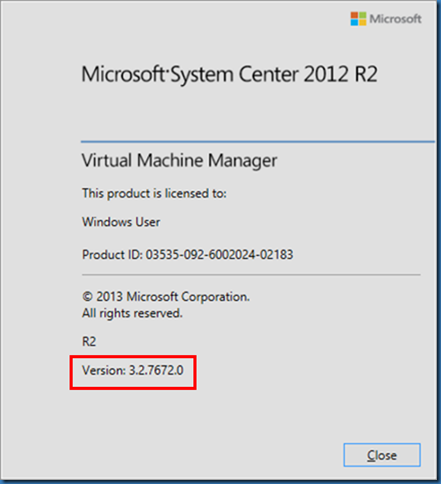This screenshot has width=441, height=484.
Task: Click the Product ID: 03535-092-6002024-02183 text
Action: tap(188, 255)
